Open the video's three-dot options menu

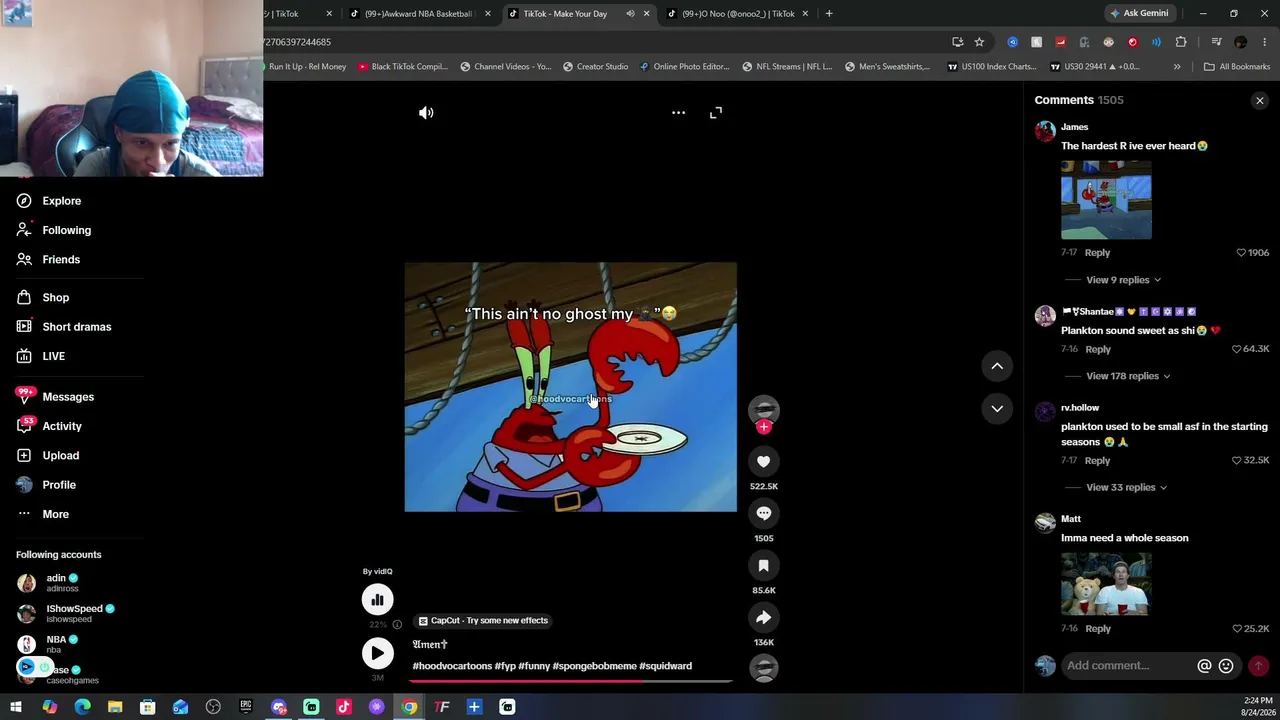(678, 113)
